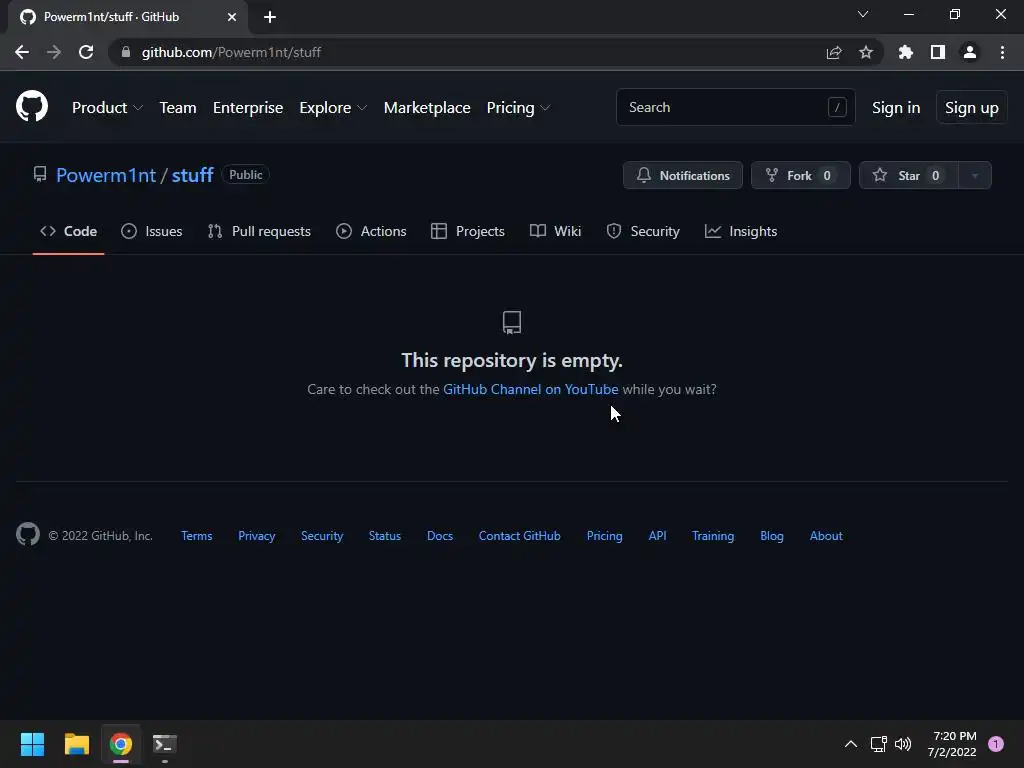Open the Team page
The height and width of the screenshot is (768, 1024).
[x=178, y=108]
